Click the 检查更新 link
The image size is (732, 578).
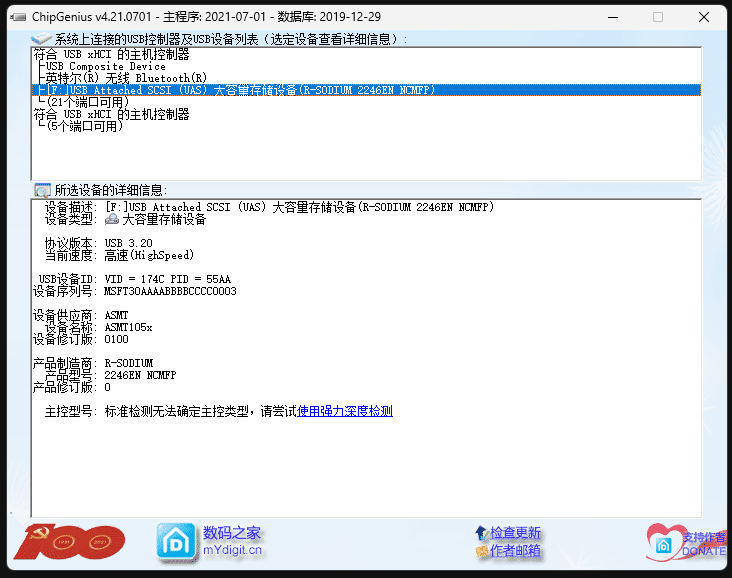click(x=515, y=533)
